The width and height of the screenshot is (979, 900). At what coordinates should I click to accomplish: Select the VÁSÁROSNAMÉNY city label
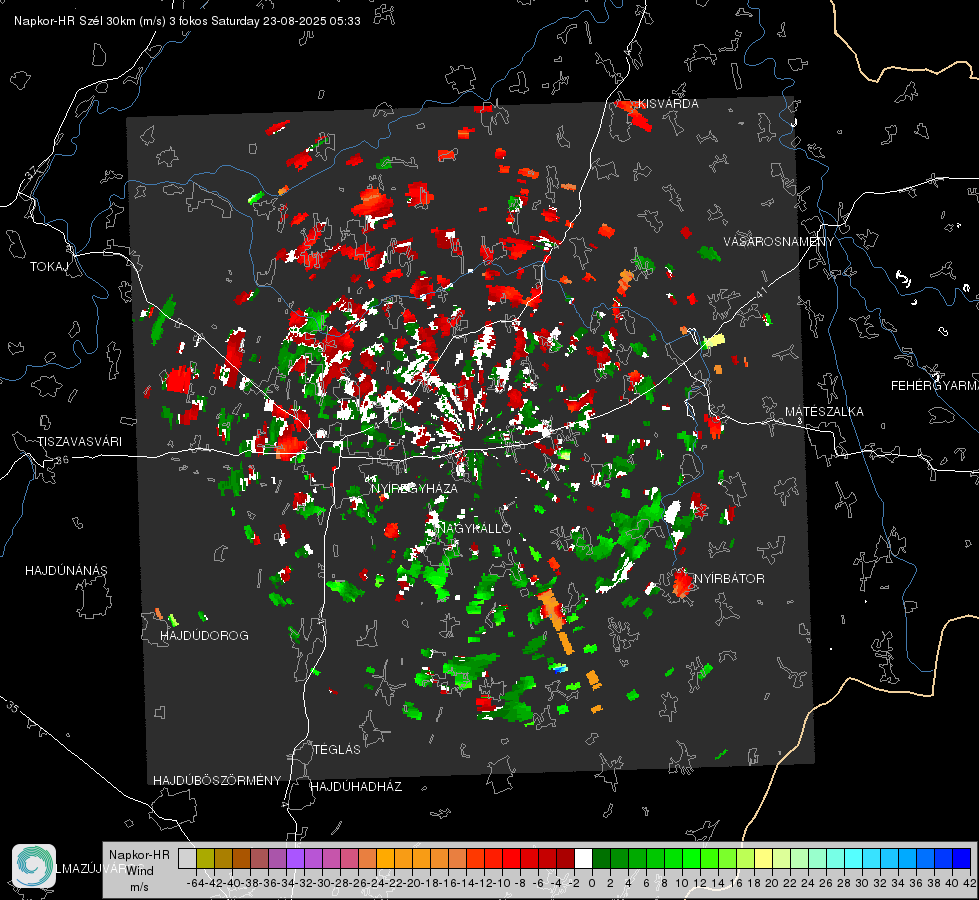click(x=779, y=242)
